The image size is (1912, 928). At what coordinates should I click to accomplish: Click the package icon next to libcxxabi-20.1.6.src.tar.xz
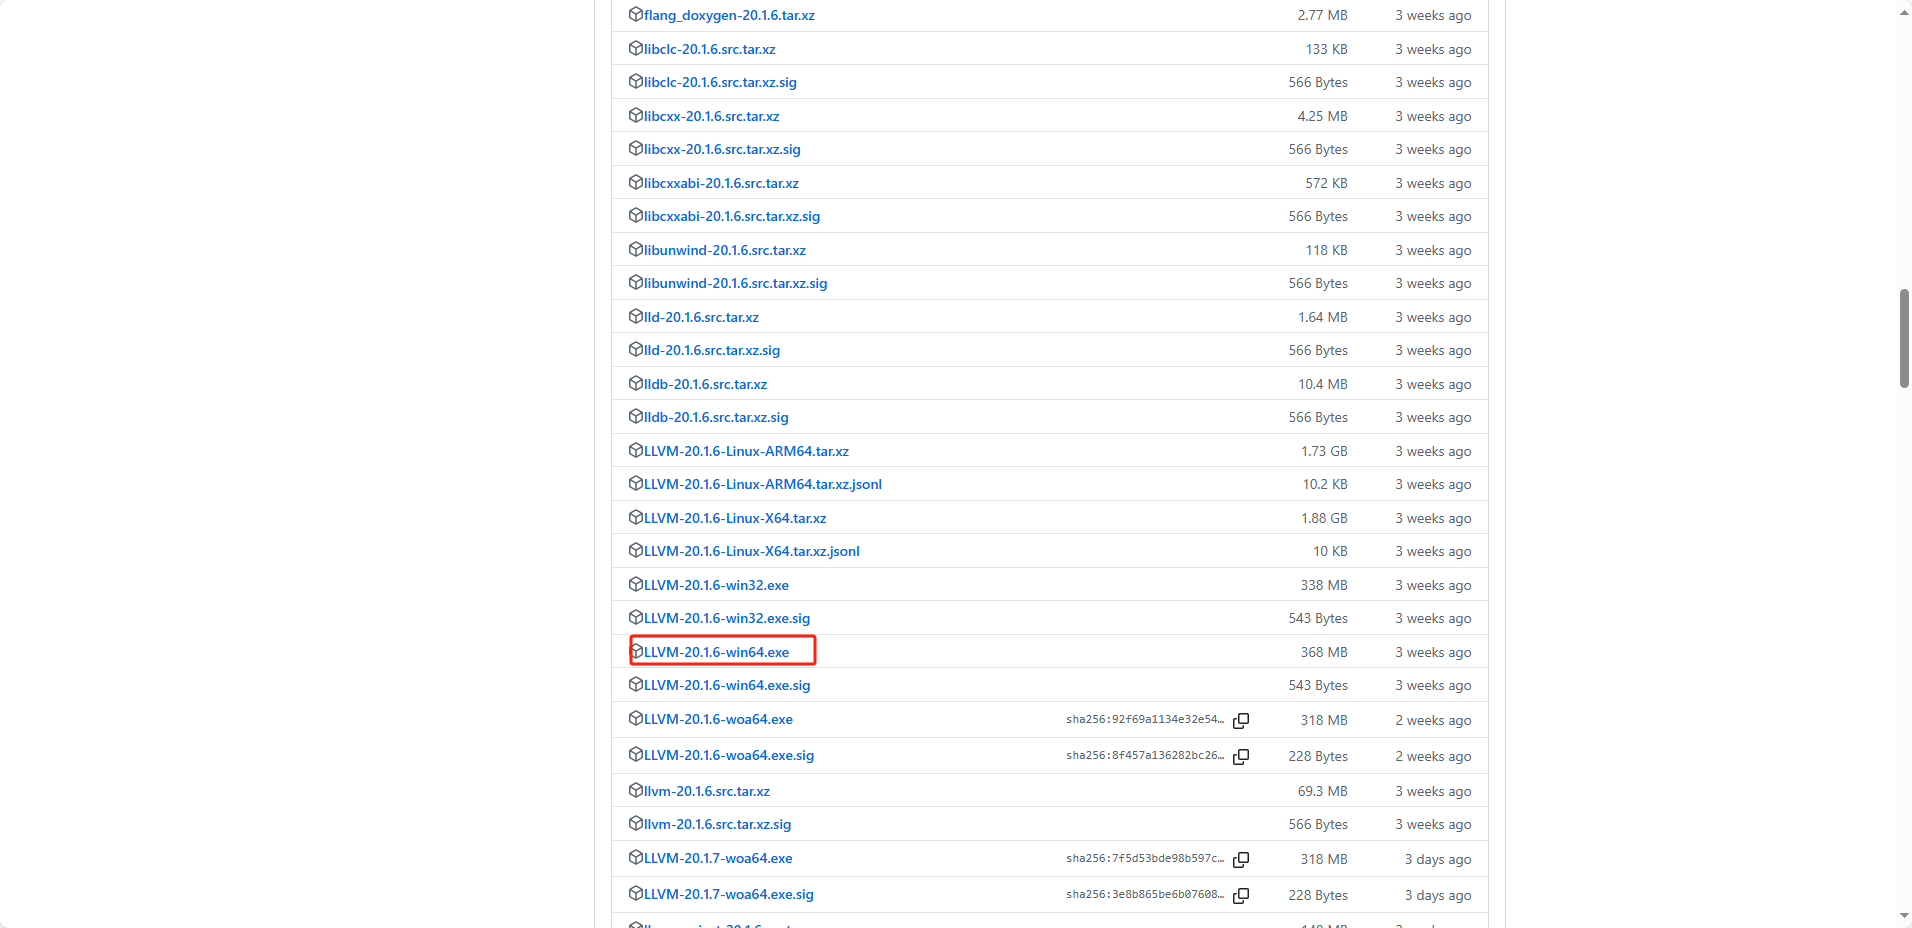635,182
